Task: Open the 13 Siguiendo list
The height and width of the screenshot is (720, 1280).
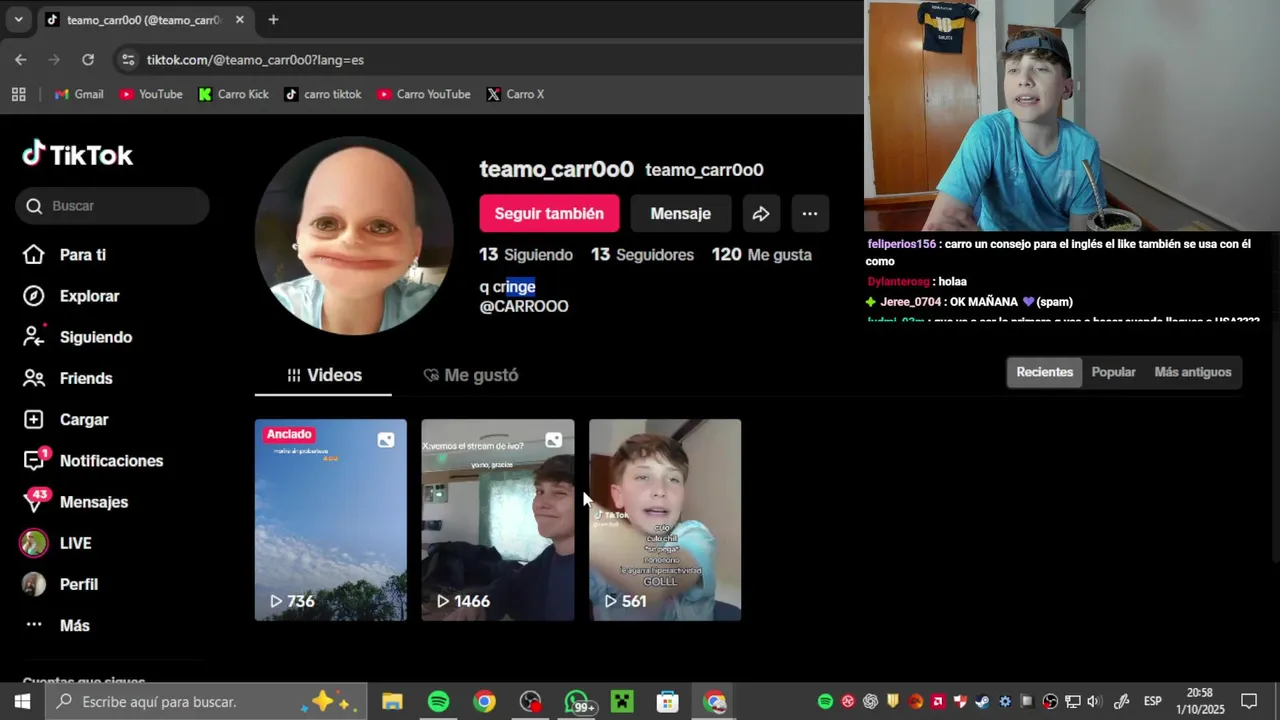Action: tap(526, 255)
